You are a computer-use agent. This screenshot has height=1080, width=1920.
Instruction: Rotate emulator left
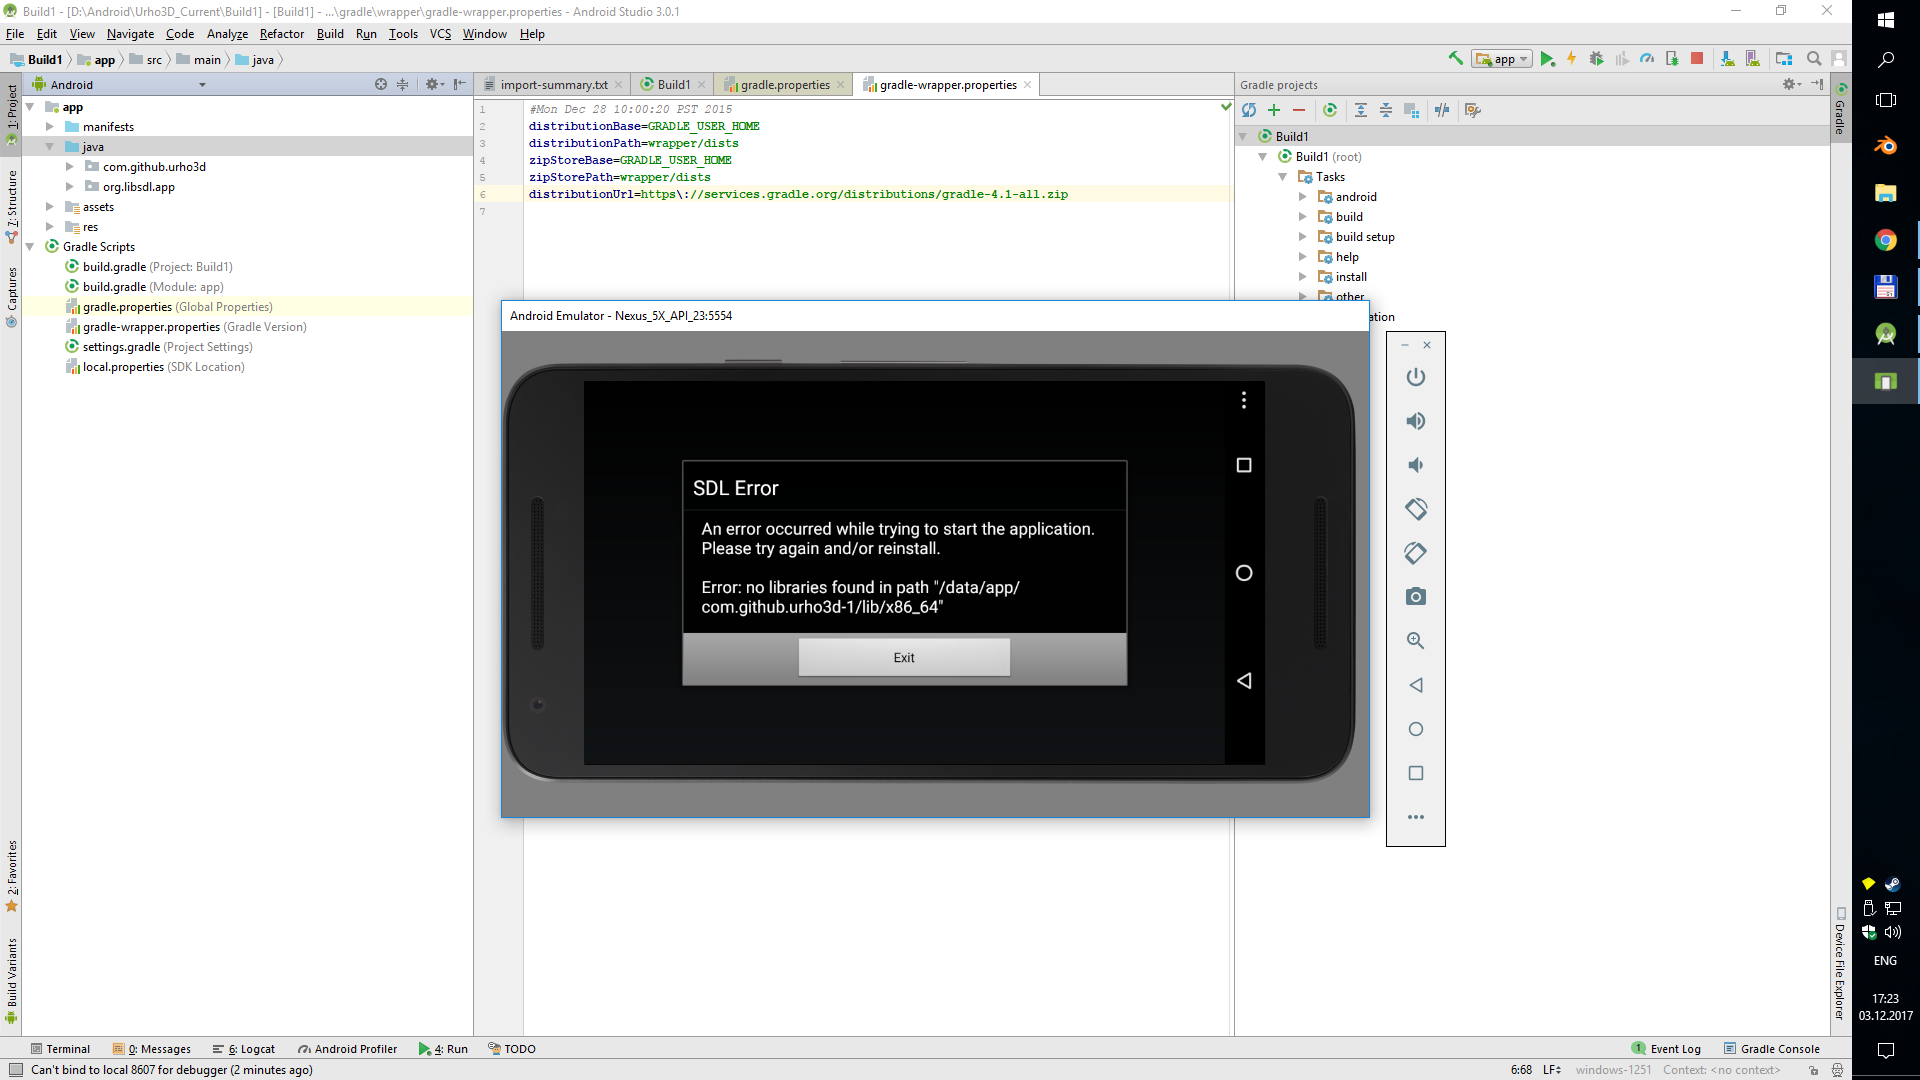pyautogui.click(x=1416, y=509)
